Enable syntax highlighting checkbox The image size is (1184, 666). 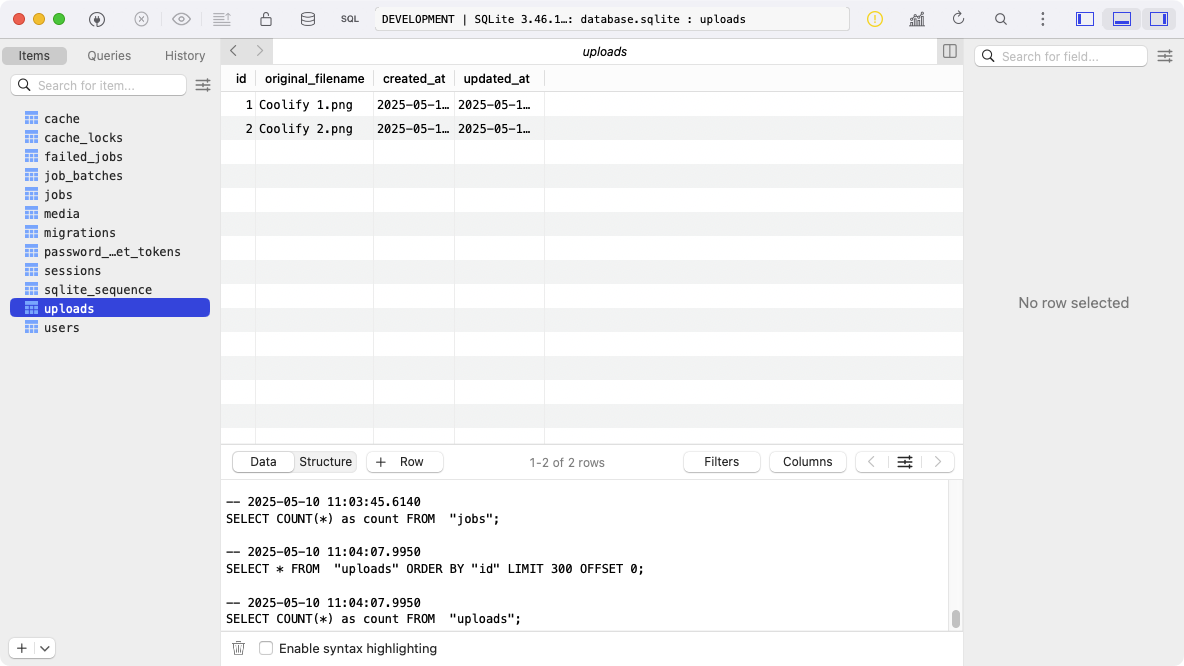266,648
